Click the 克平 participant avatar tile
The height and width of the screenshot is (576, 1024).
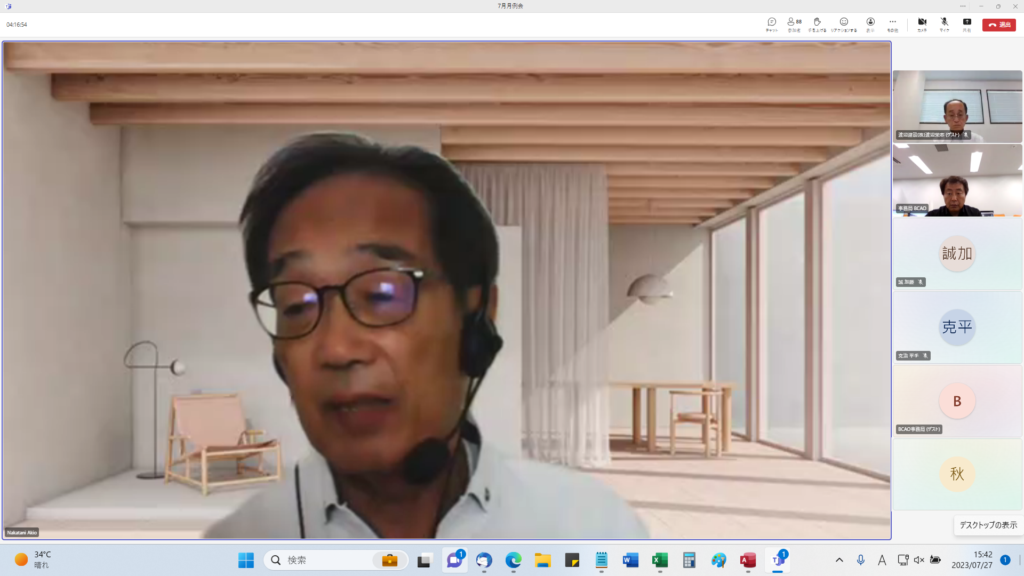click(957, 327)
